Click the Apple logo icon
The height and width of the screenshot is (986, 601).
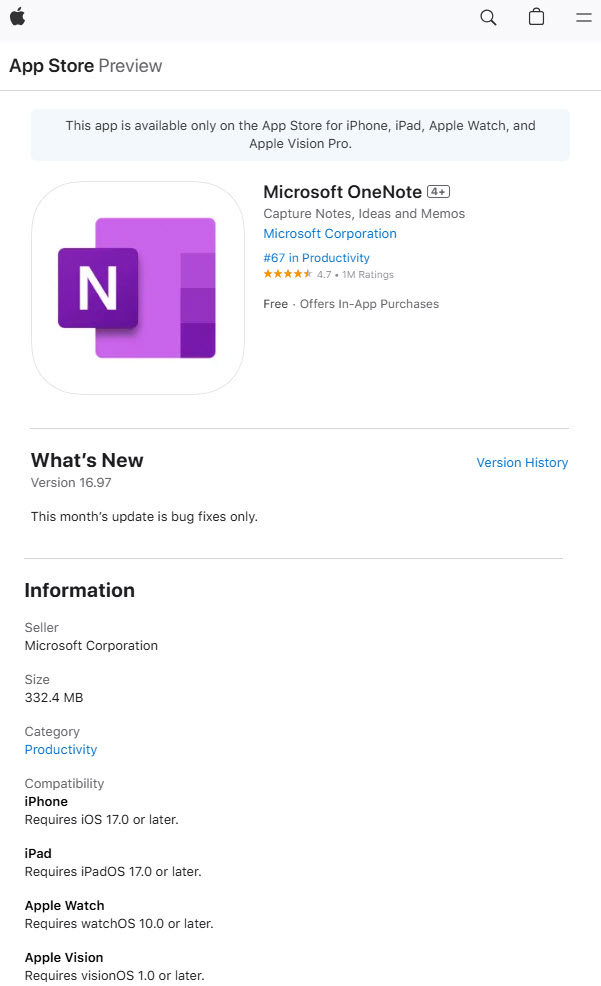pyautogui.click(x=18, y=17)
